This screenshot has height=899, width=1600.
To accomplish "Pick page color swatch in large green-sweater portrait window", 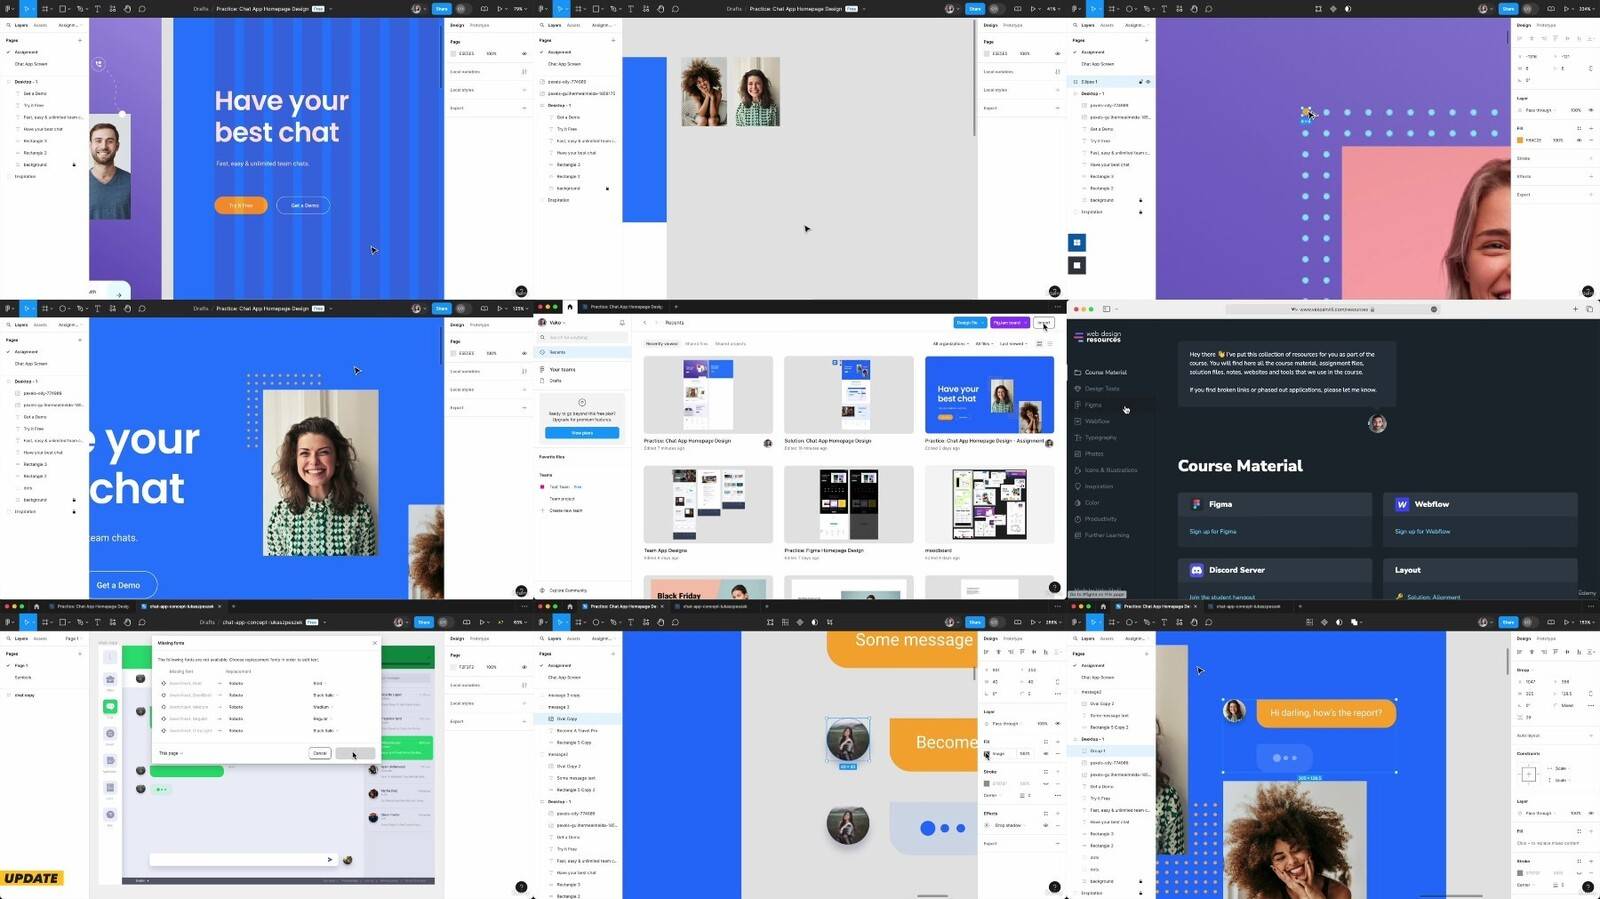I will (x=453, y=353).
